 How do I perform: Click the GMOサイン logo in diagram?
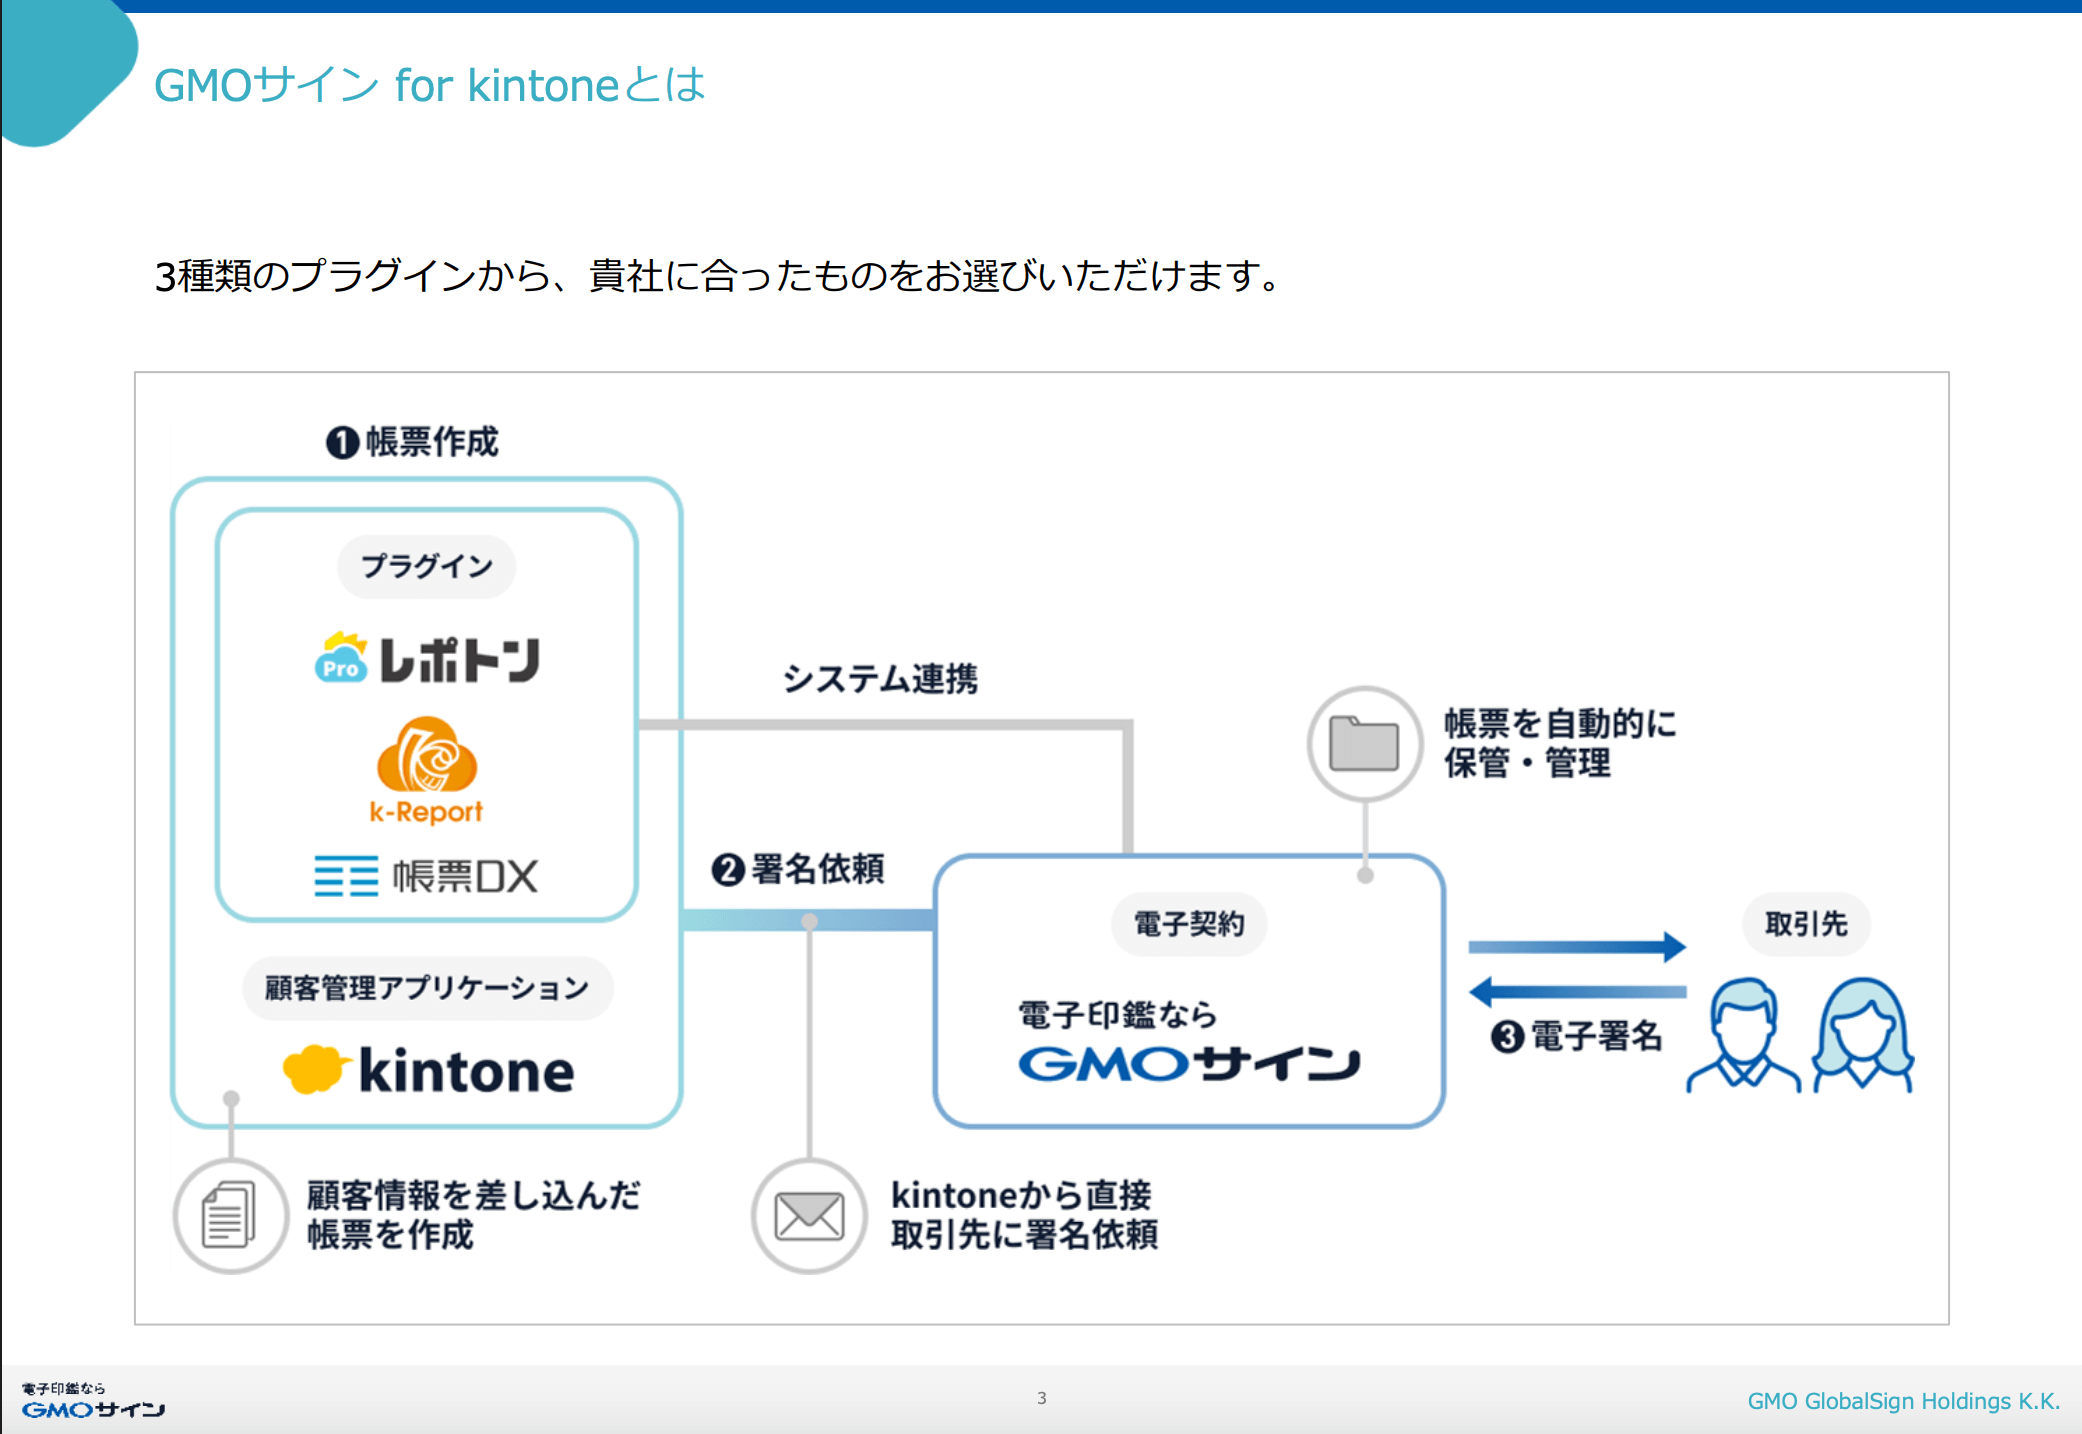click(x=1188, y=1063)
